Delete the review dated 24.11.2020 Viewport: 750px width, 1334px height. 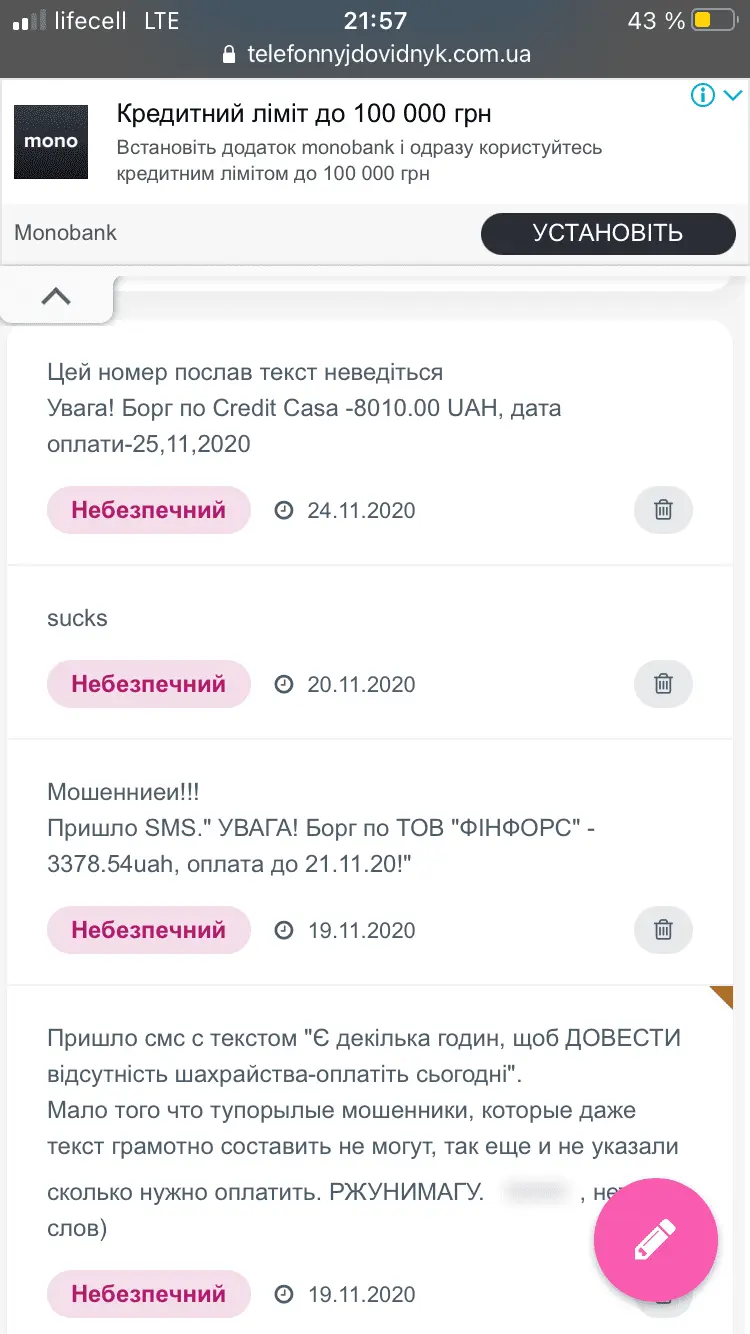point(663,510)
